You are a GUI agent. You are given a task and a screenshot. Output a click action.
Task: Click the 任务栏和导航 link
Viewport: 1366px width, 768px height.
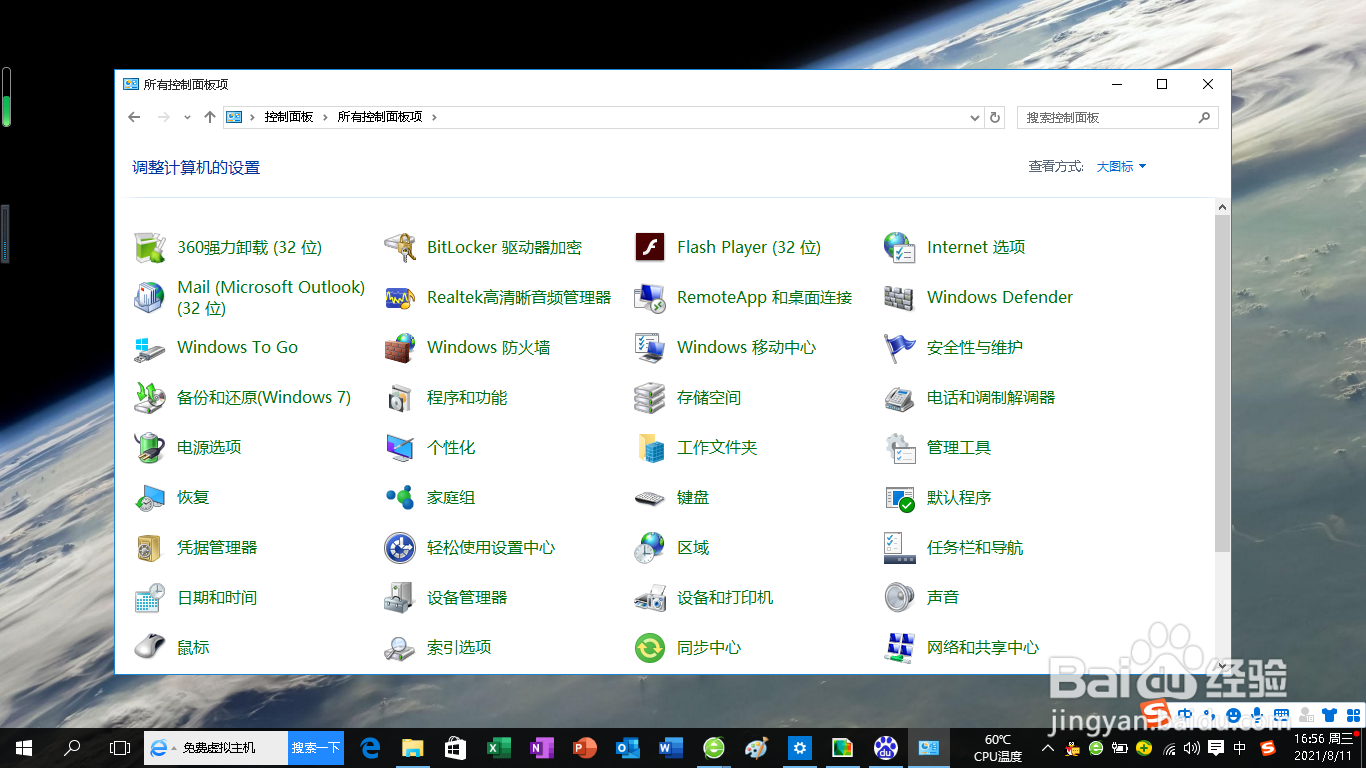[x=975, y=547]
